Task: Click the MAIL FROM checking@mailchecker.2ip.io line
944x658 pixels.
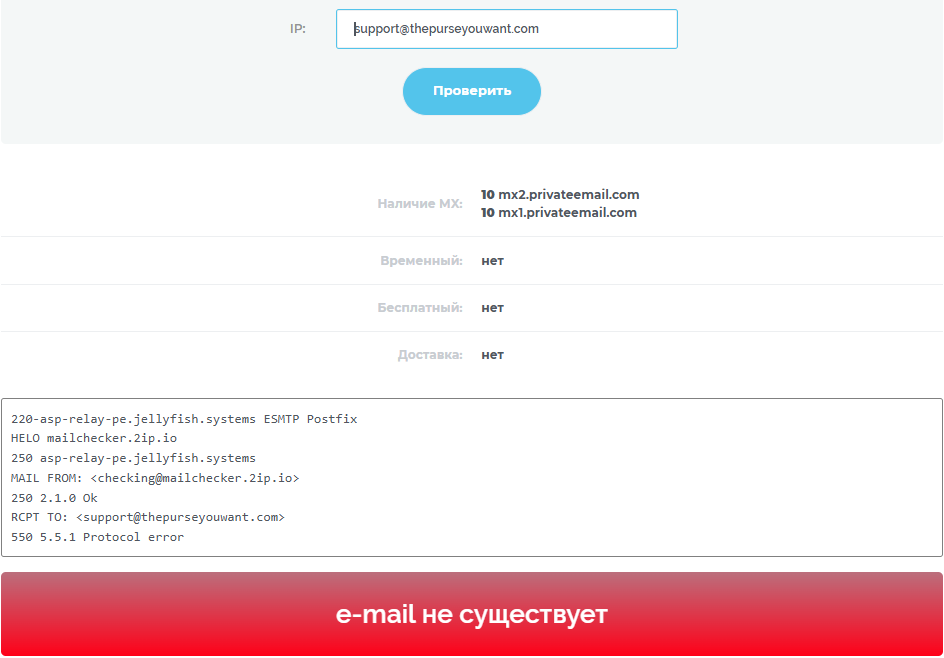Action: pos(155,478)
